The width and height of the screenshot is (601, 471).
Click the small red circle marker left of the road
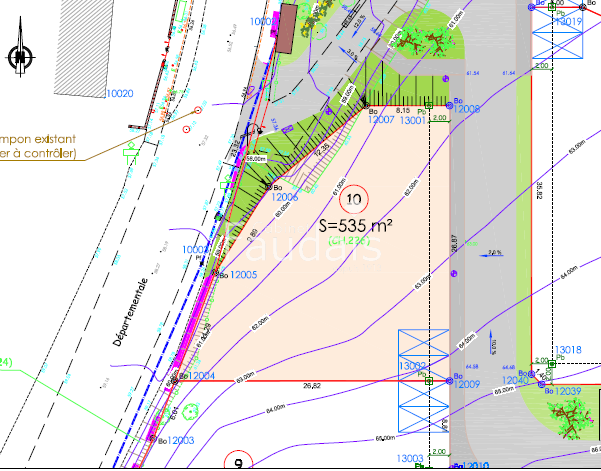[x=186, y=129]
